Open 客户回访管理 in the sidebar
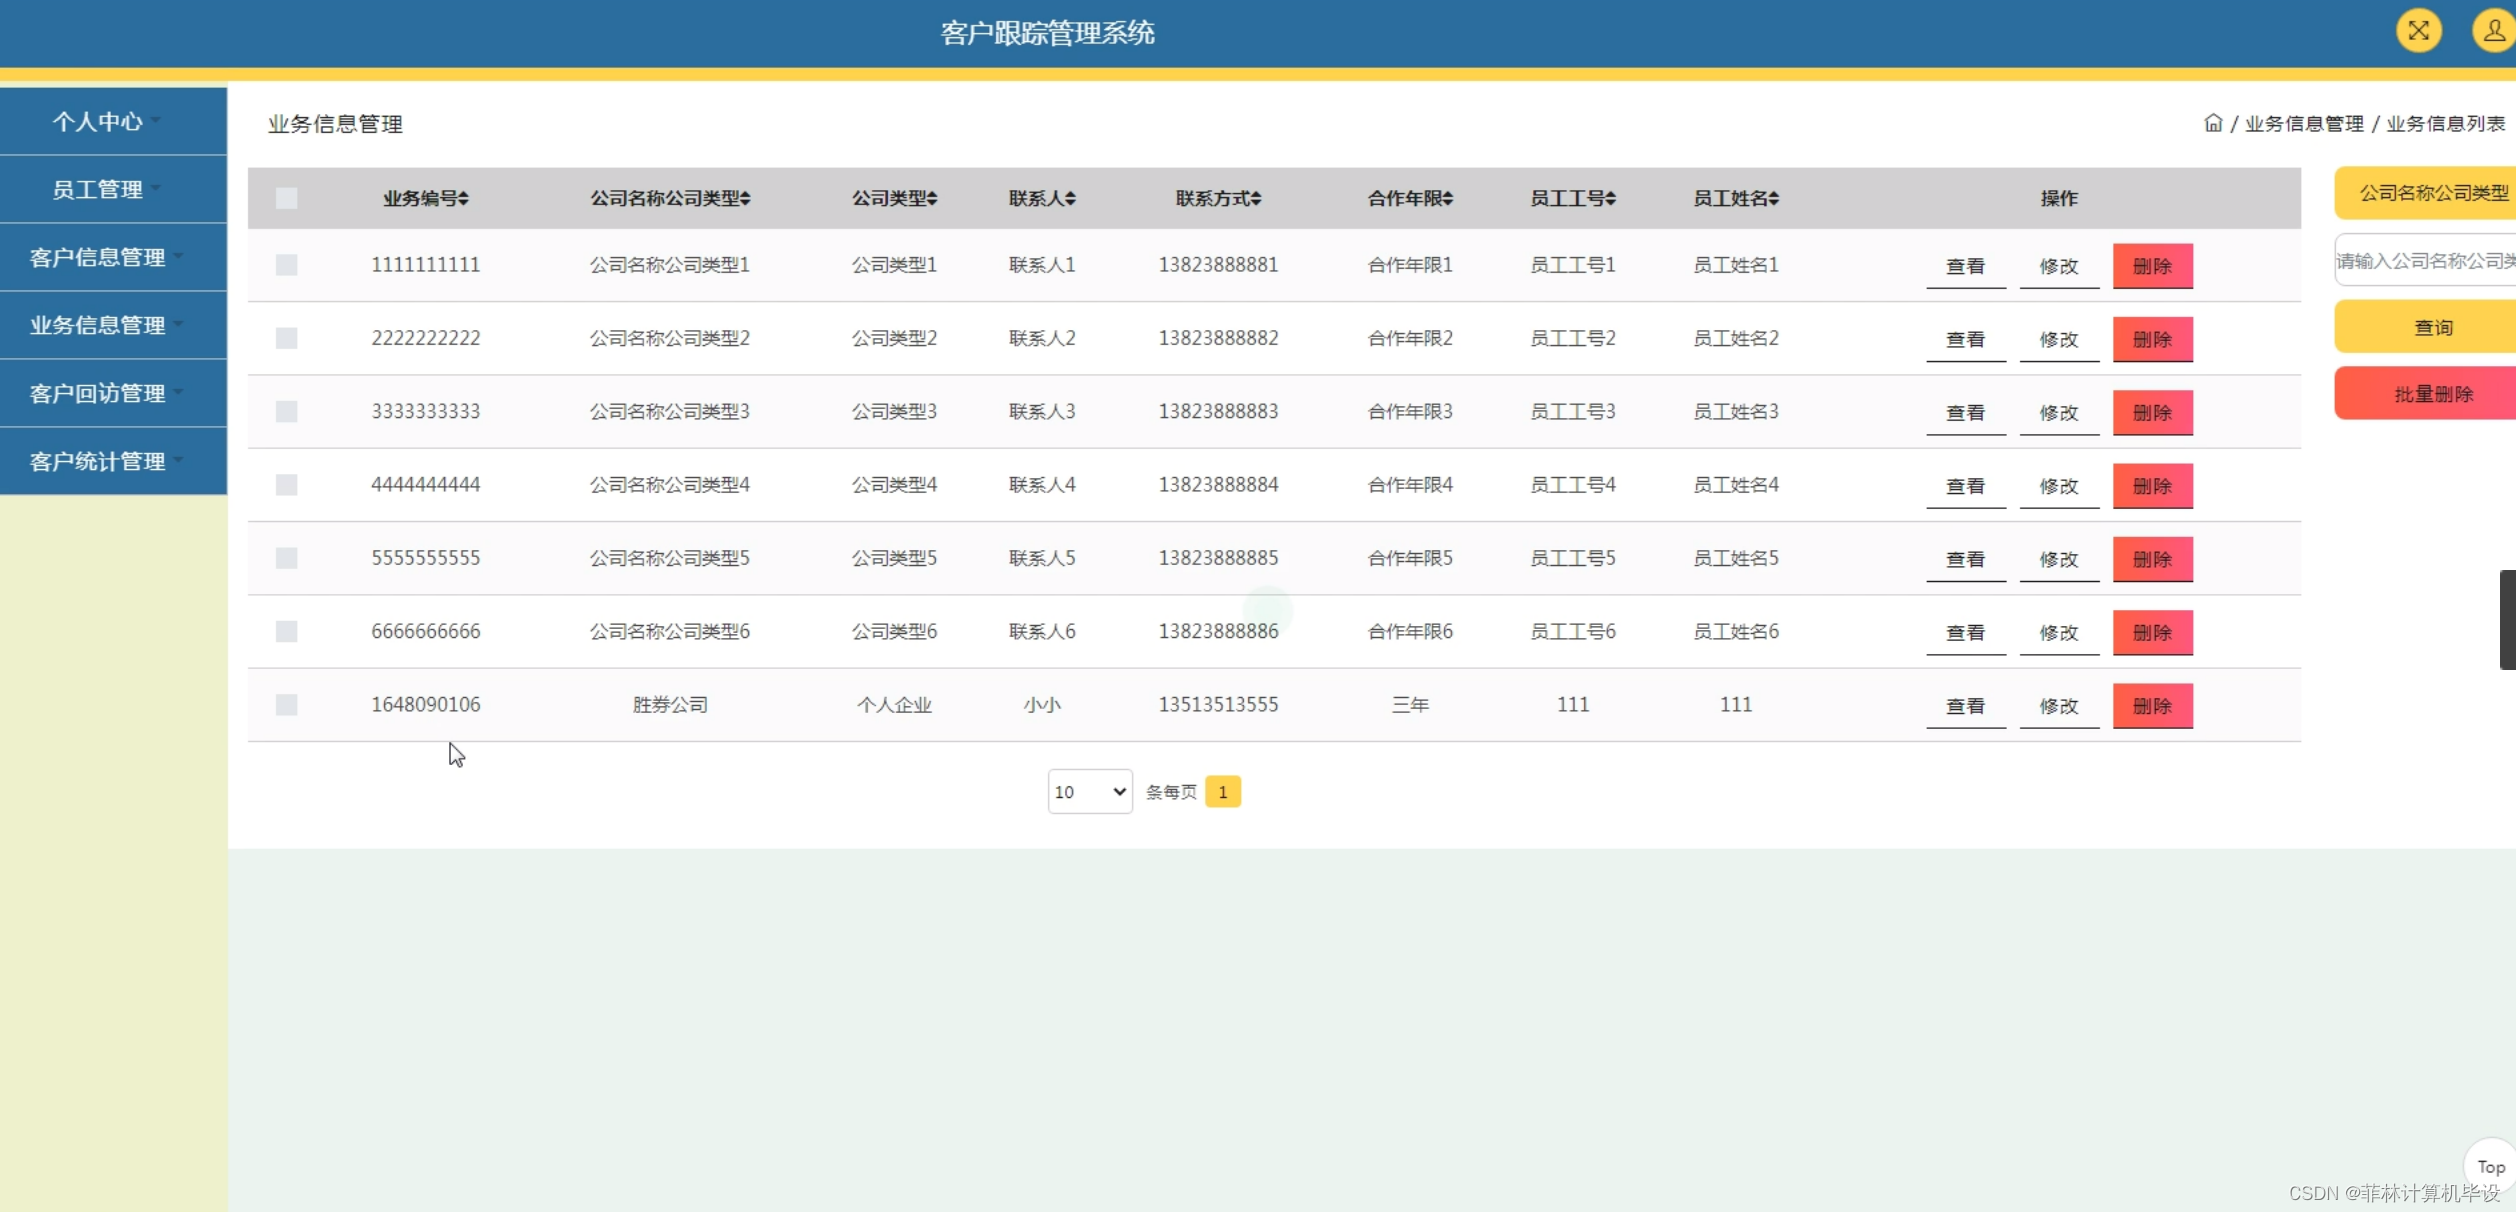 pos(99,394)
